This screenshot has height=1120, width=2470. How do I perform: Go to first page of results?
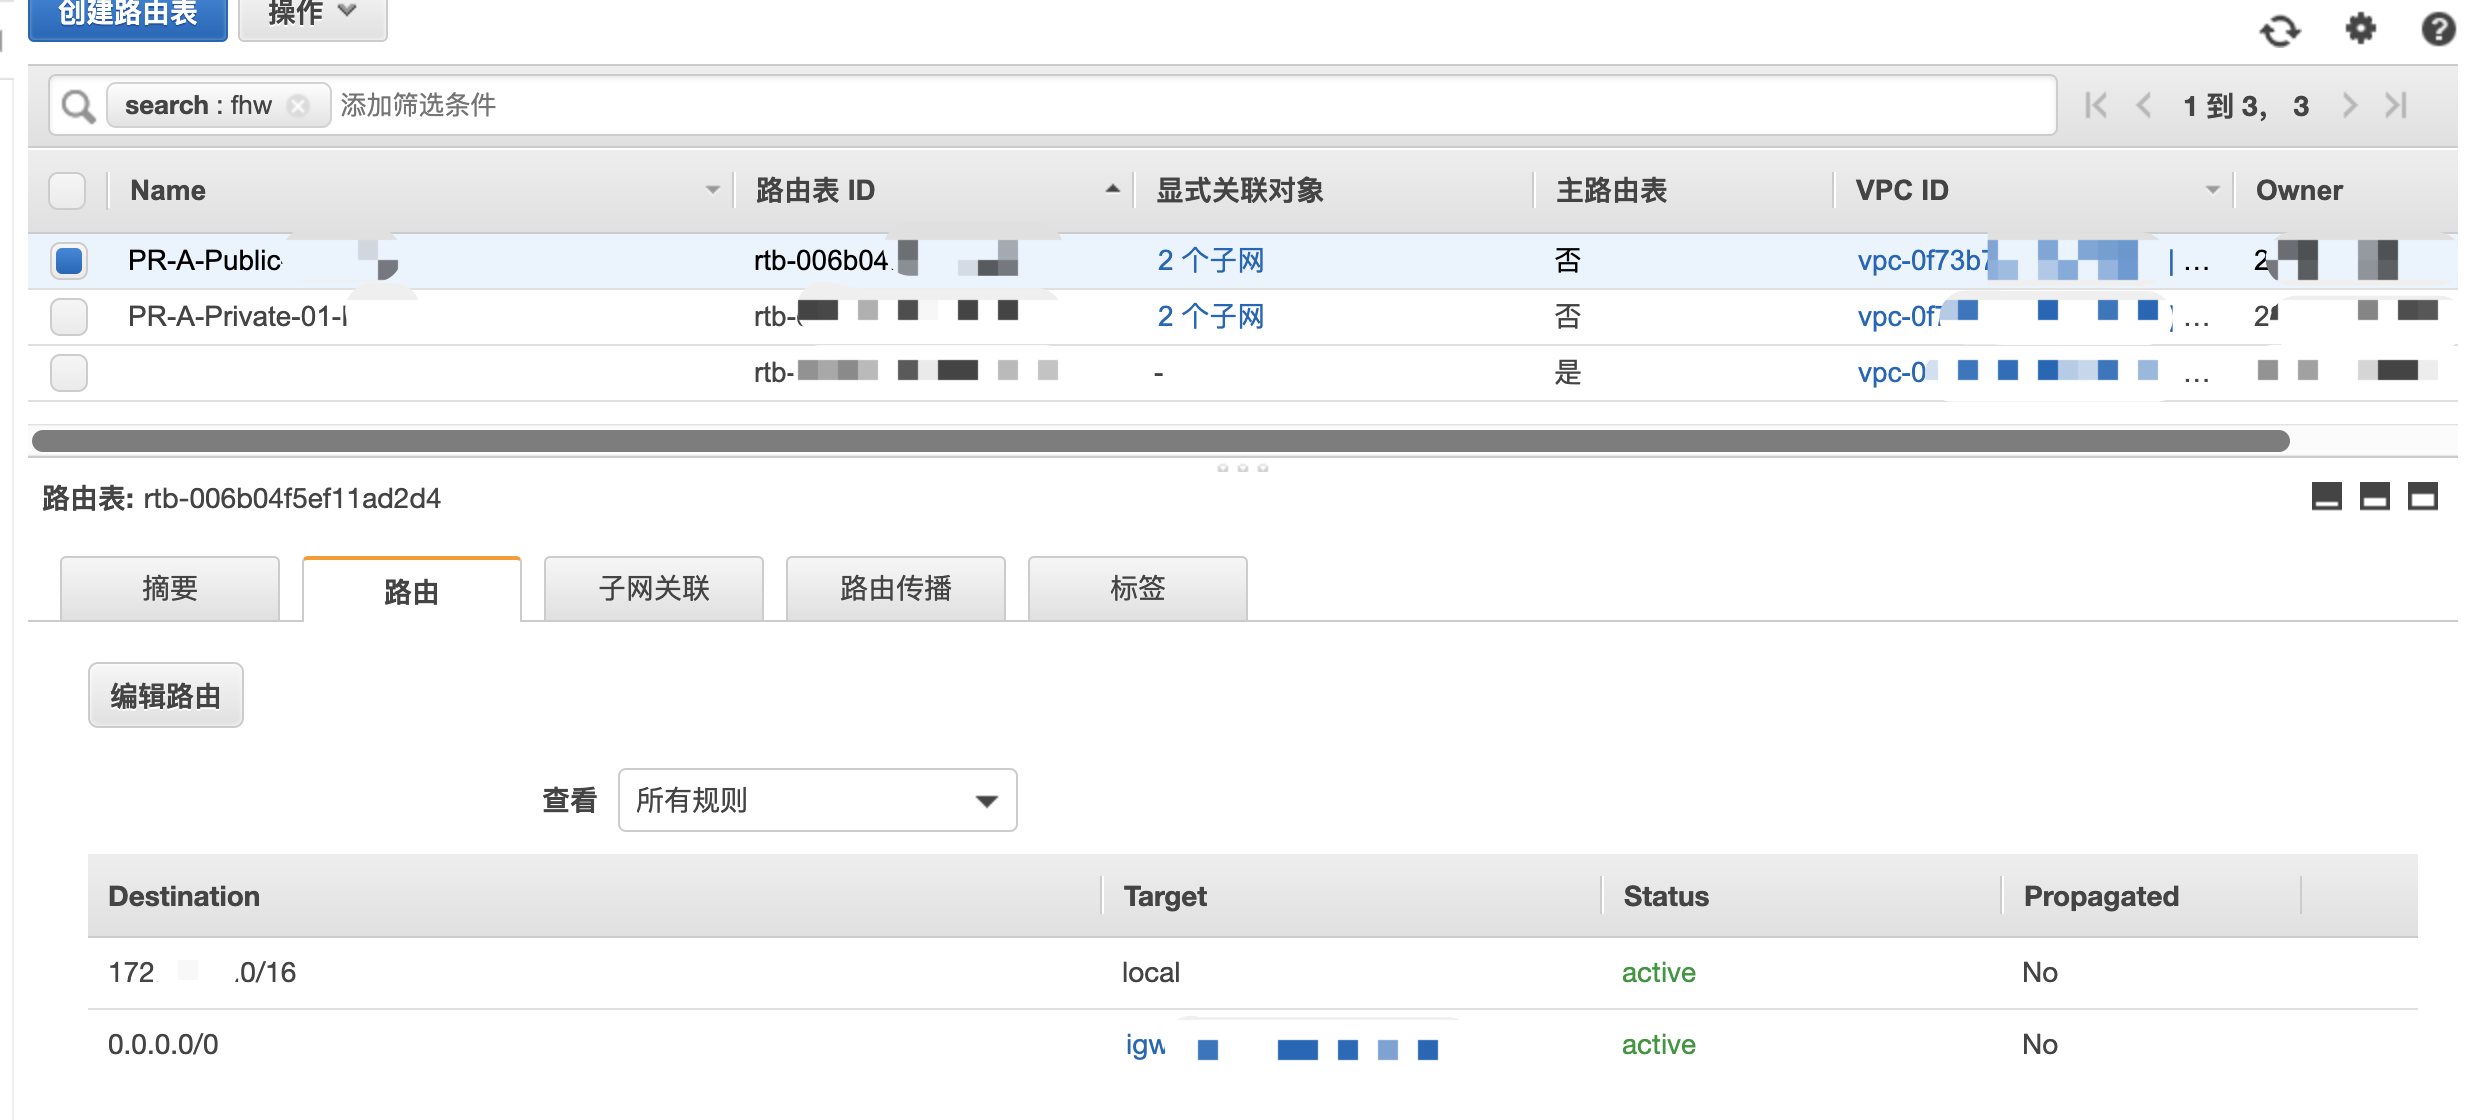pyautogui.click(x=2096, y=105)
